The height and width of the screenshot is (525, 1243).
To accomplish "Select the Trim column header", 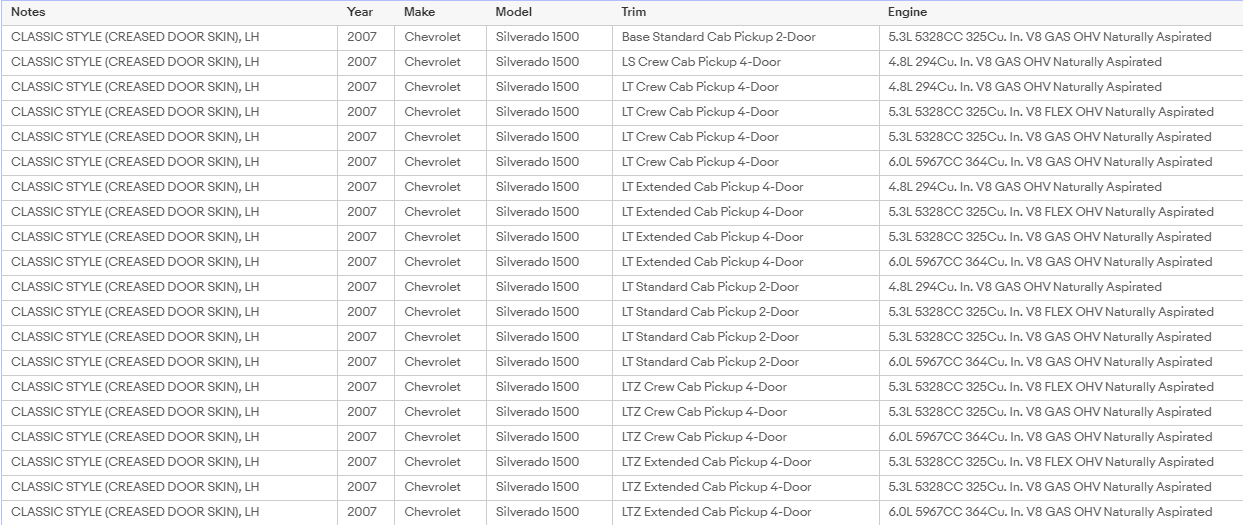I will pyautogui.click(x=634, y=12).
